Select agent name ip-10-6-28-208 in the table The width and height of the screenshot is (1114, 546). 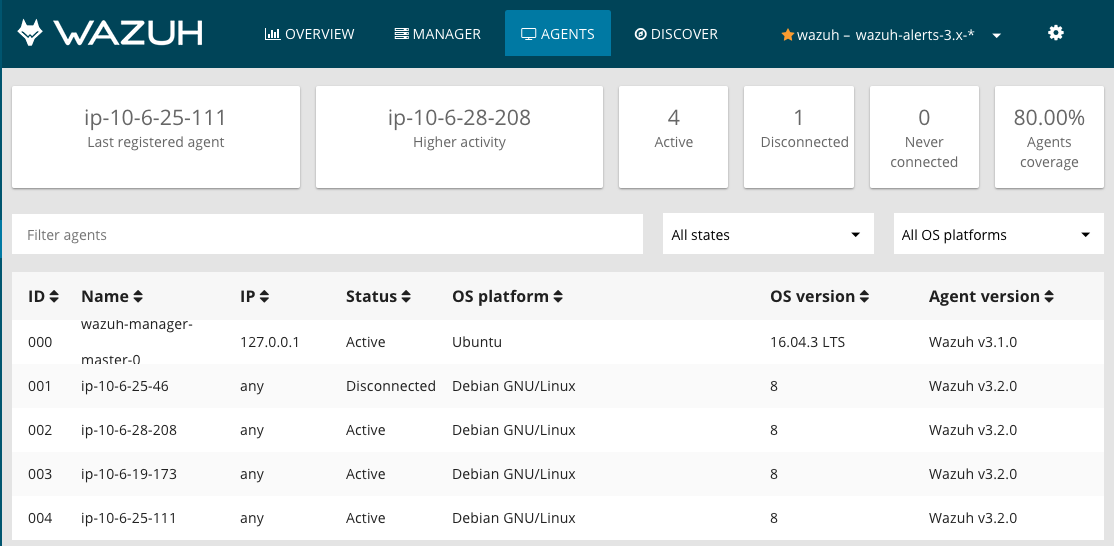point(129,430)
